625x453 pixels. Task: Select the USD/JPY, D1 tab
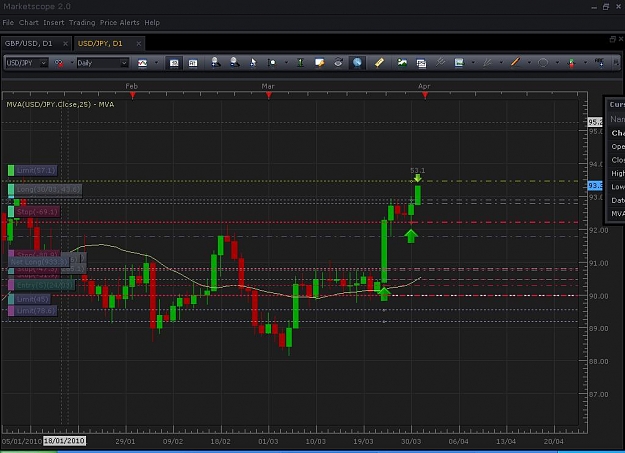tap(100, 43)
